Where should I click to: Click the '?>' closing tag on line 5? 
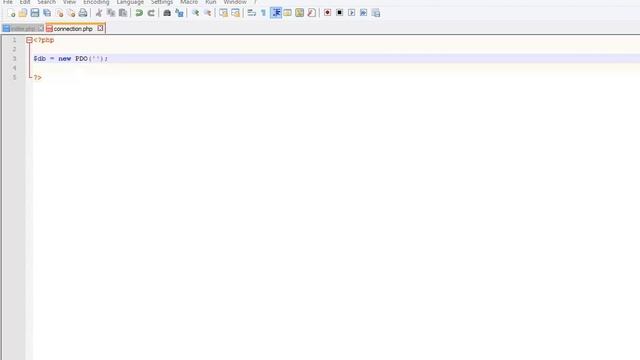coord(38,78)
